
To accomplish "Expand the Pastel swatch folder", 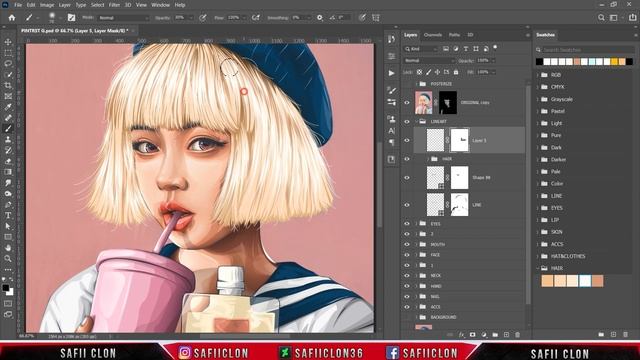I will pos(538,111).
